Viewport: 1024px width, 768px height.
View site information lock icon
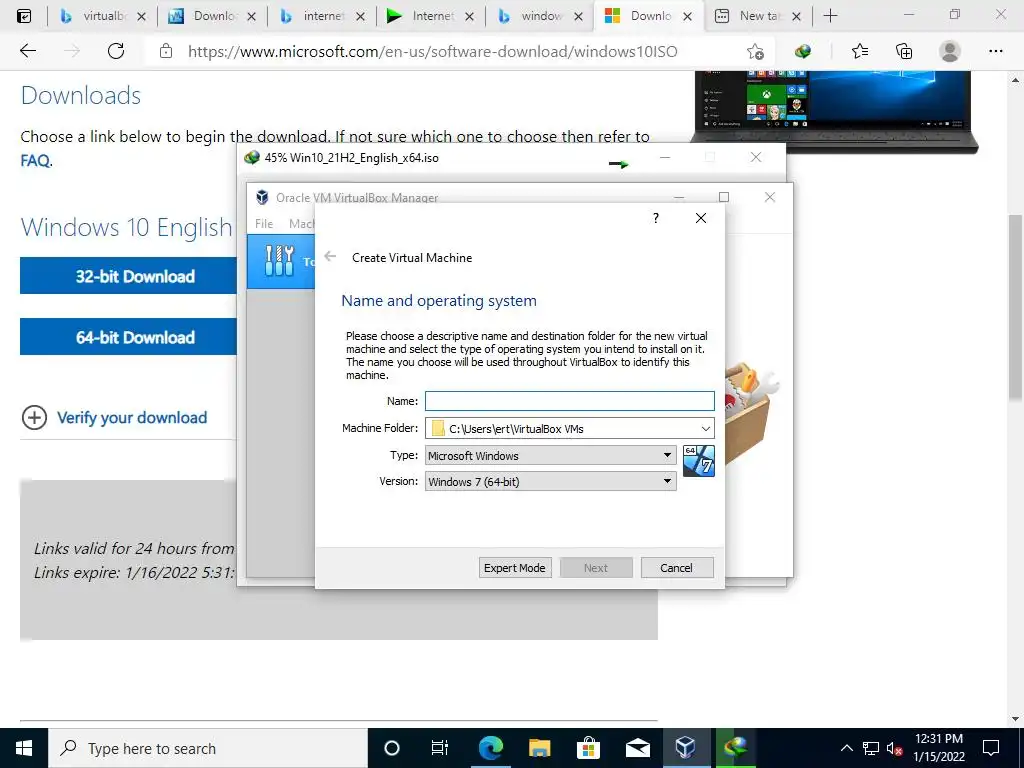click(x=166, y=51)
